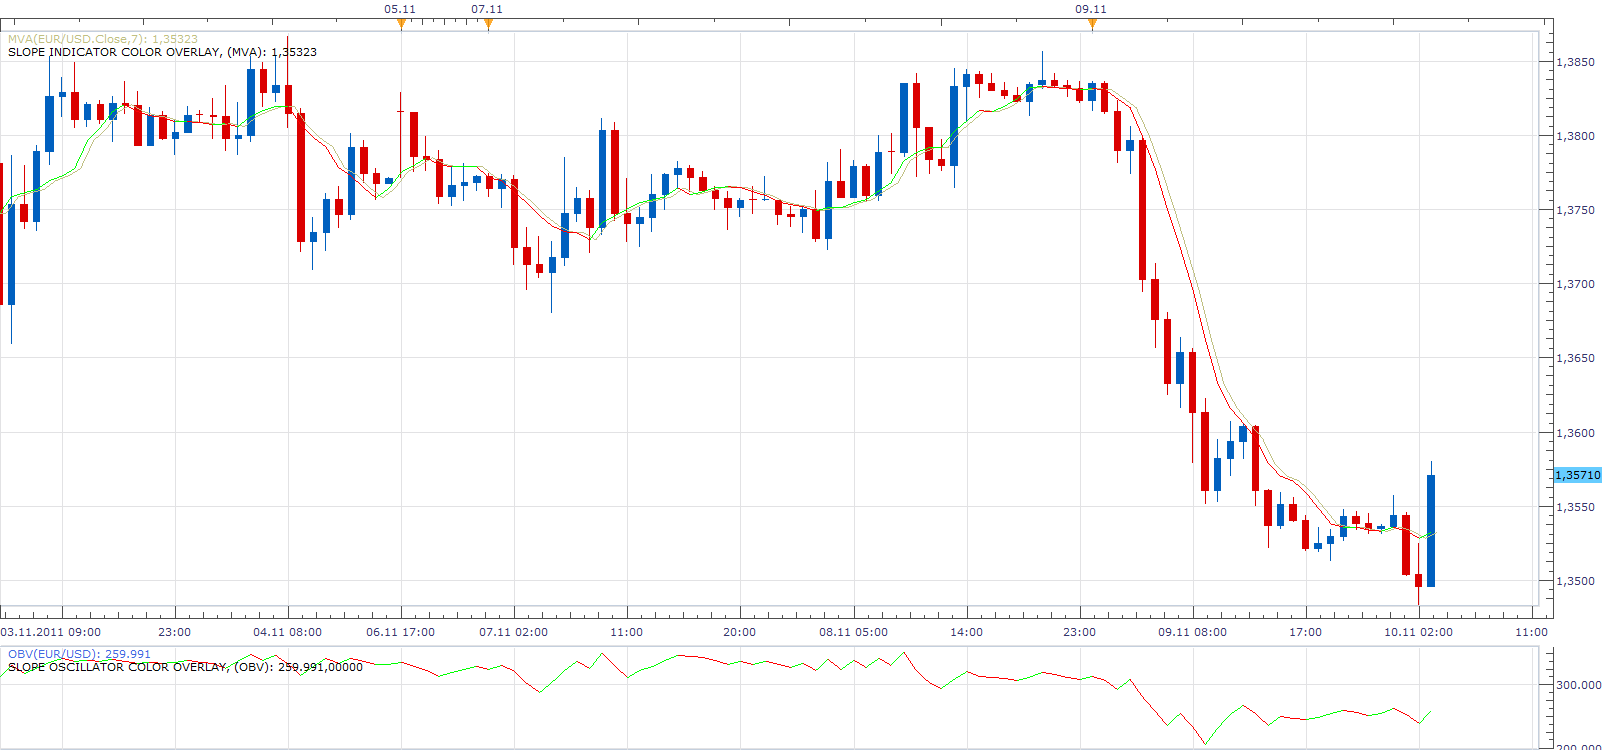Click the 09.11 08:00 time label

pyautogui.click(x=1193, y=632)
